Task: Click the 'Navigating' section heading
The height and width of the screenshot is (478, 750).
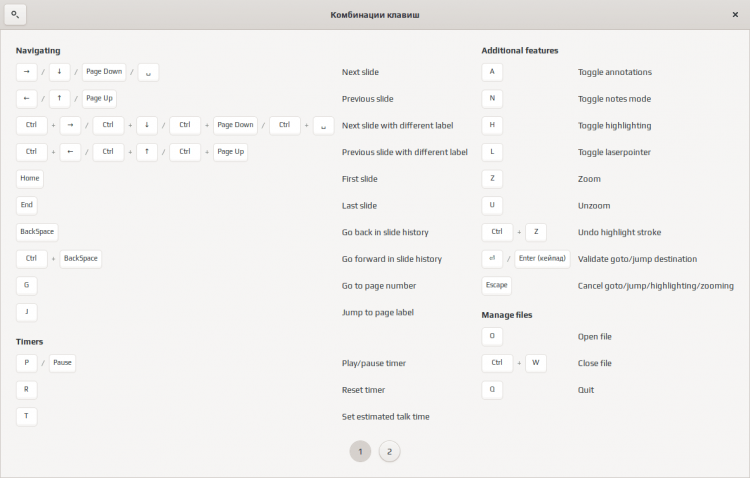Action: 38,50
